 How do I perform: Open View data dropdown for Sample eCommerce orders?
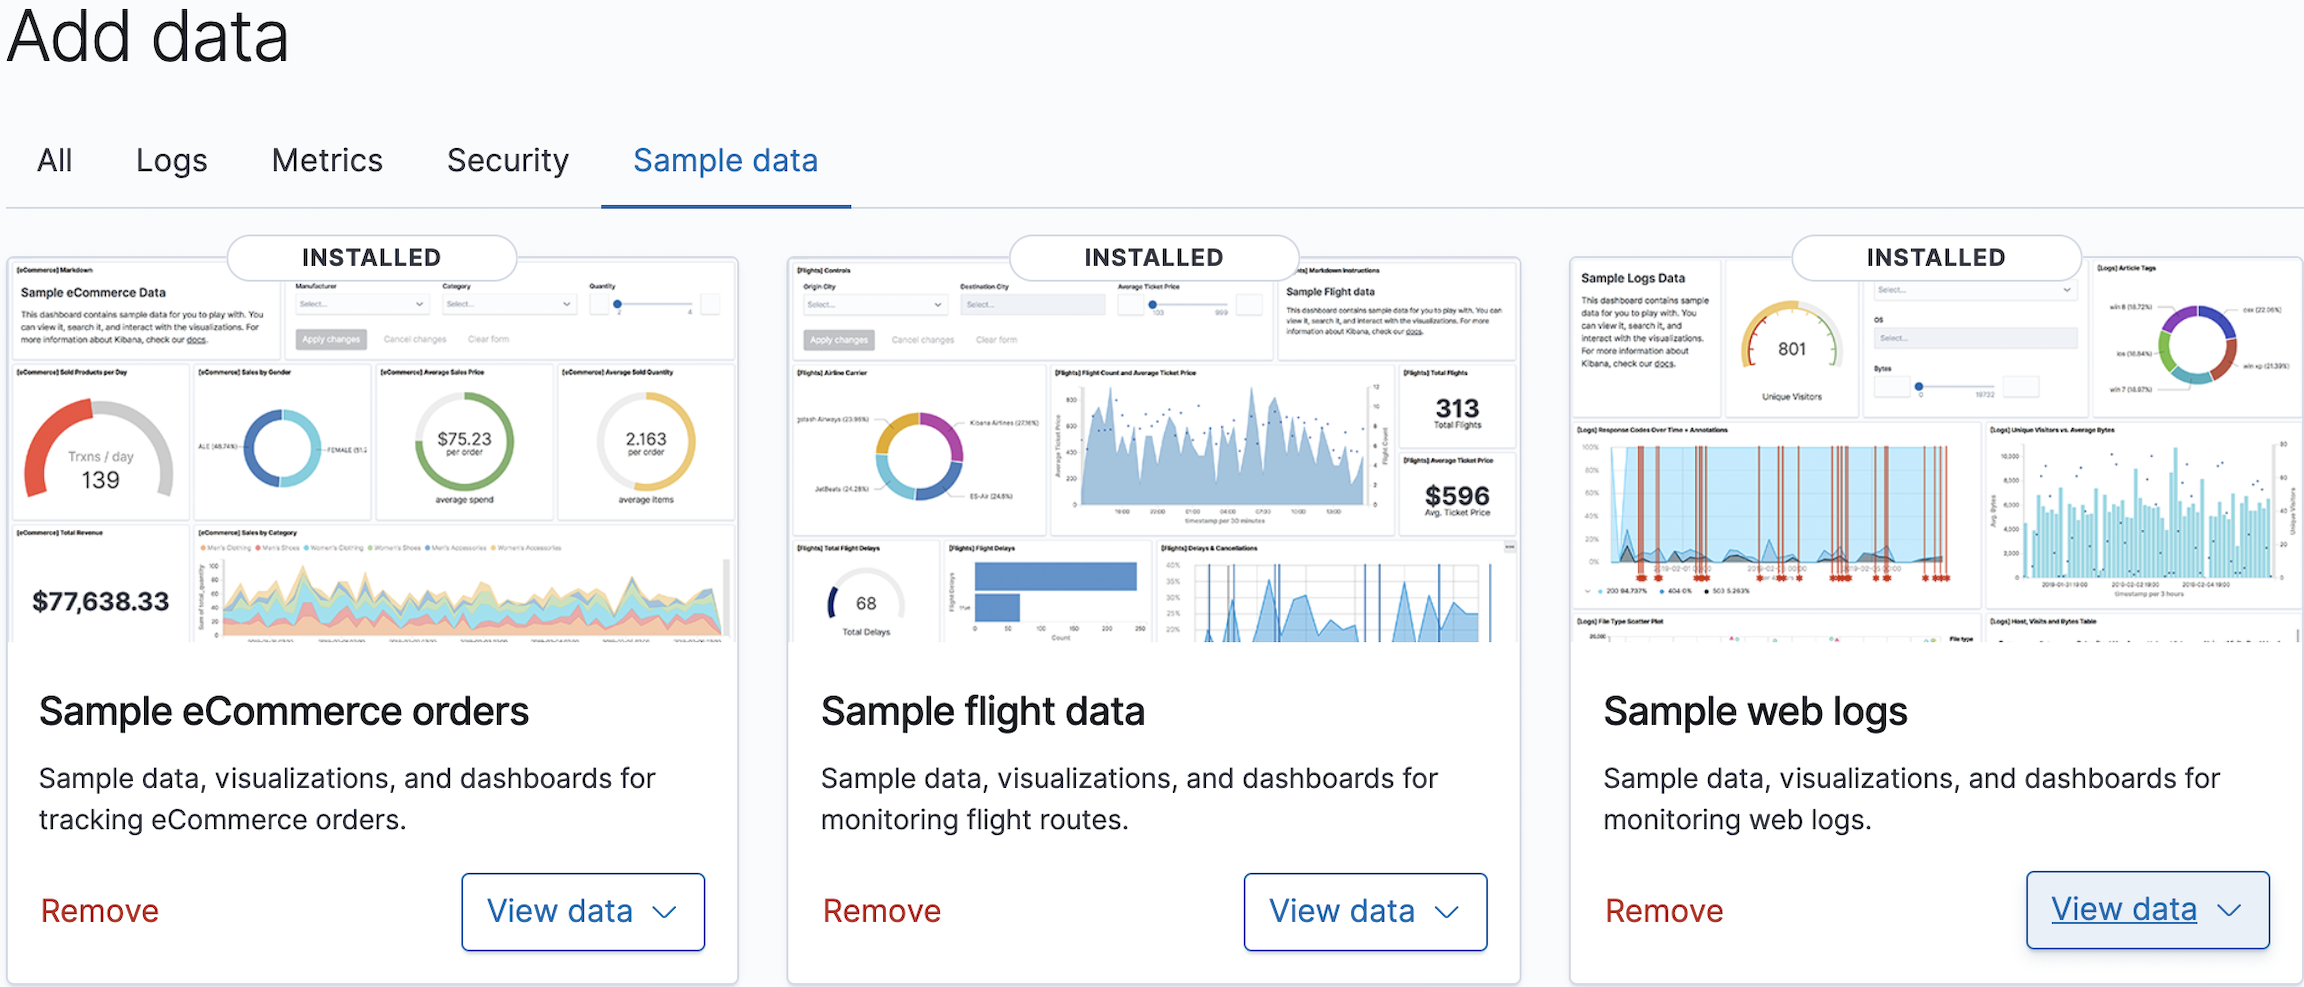tap(583, 911)
